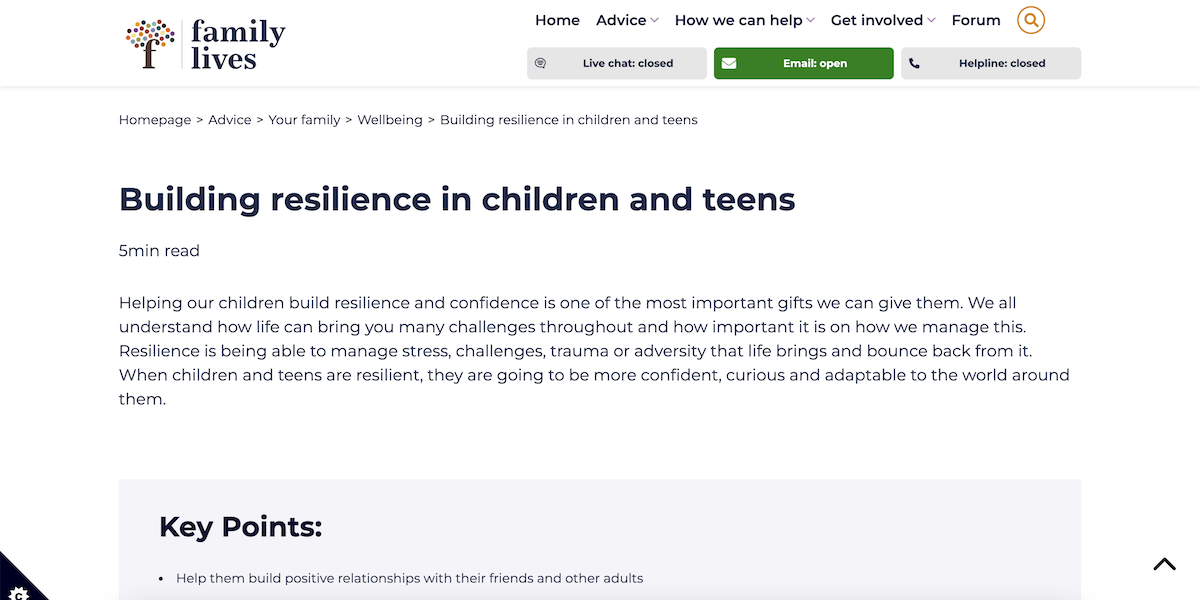
Task: Follow the Your family breadcrumb link
Action: (x=305, y=120)
